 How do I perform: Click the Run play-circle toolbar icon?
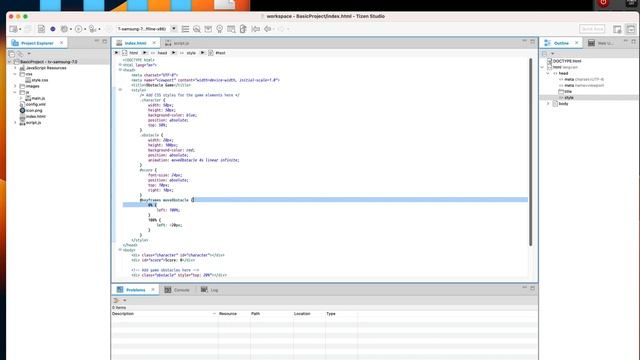point(78,29)
